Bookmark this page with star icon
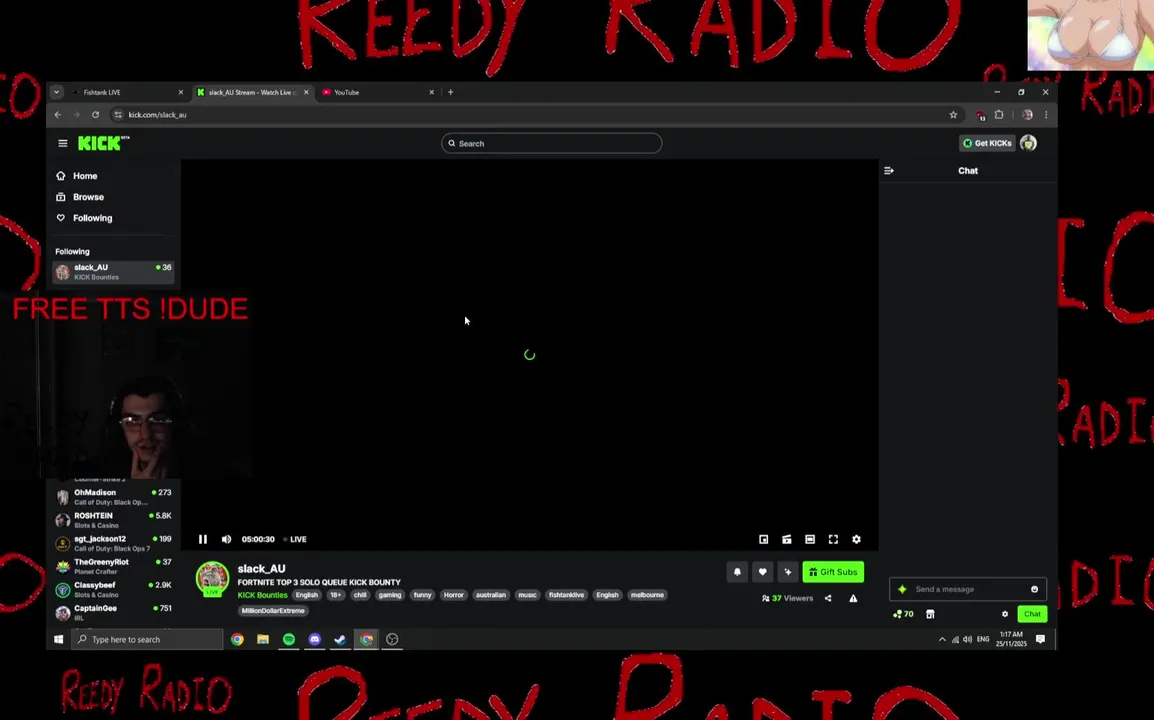Screen dimensions: 1154x720 (x=953, y=115)
